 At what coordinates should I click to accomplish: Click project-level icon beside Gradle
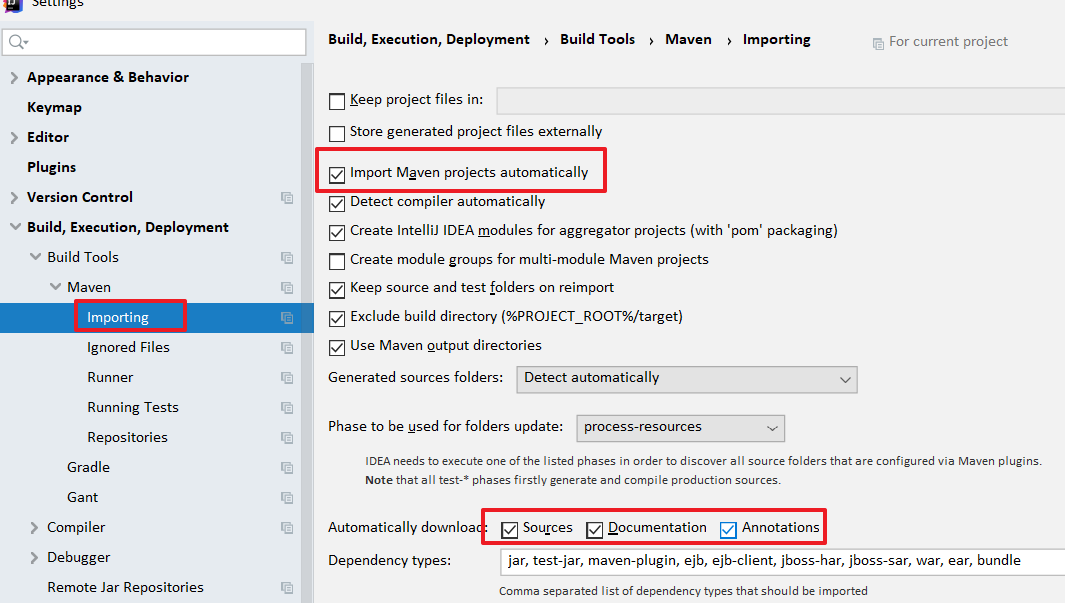[287, 468]
